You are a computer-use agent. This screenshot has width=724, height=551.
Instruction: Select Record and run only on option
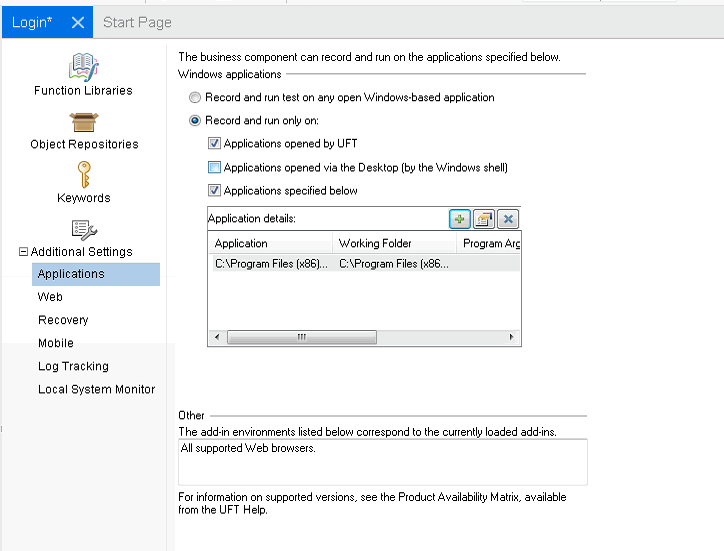195,121
